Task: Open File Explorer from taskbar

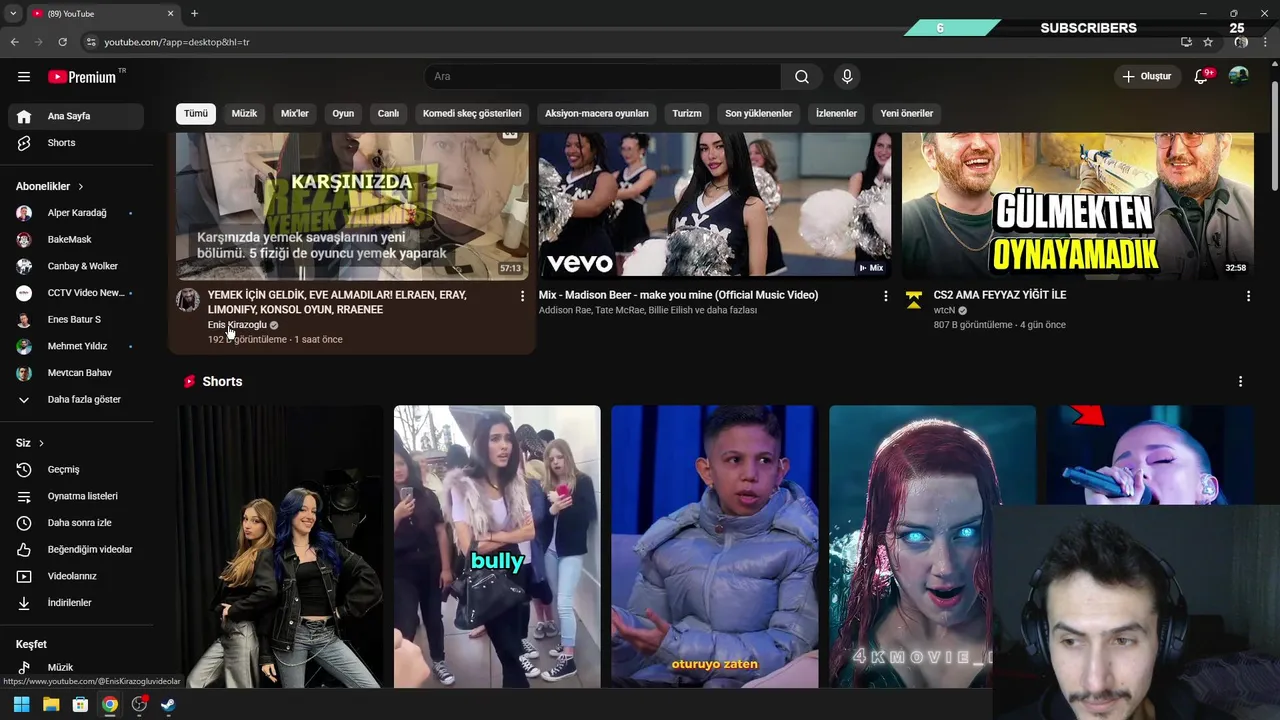Action: (51, 705)
